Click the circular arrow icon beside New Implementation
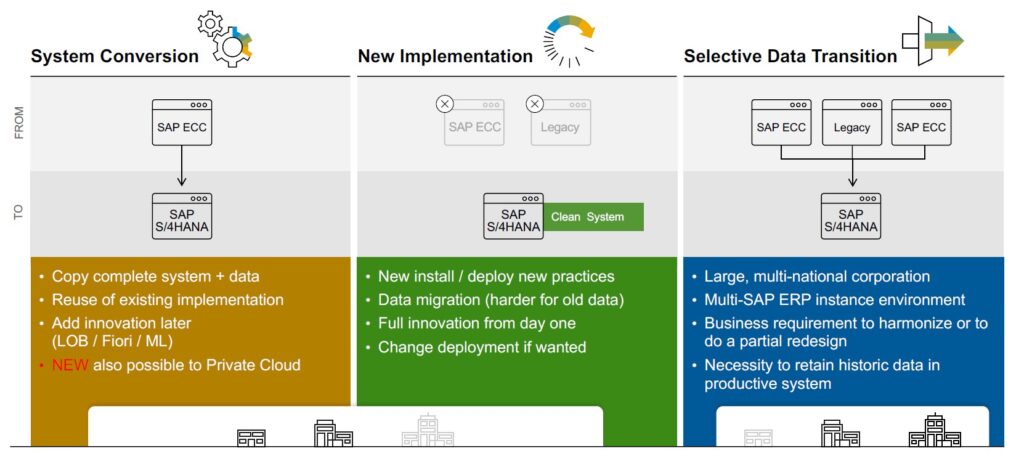Viewport: 1024px width, 456px height. pyautogui.click(x=569, y=41)
